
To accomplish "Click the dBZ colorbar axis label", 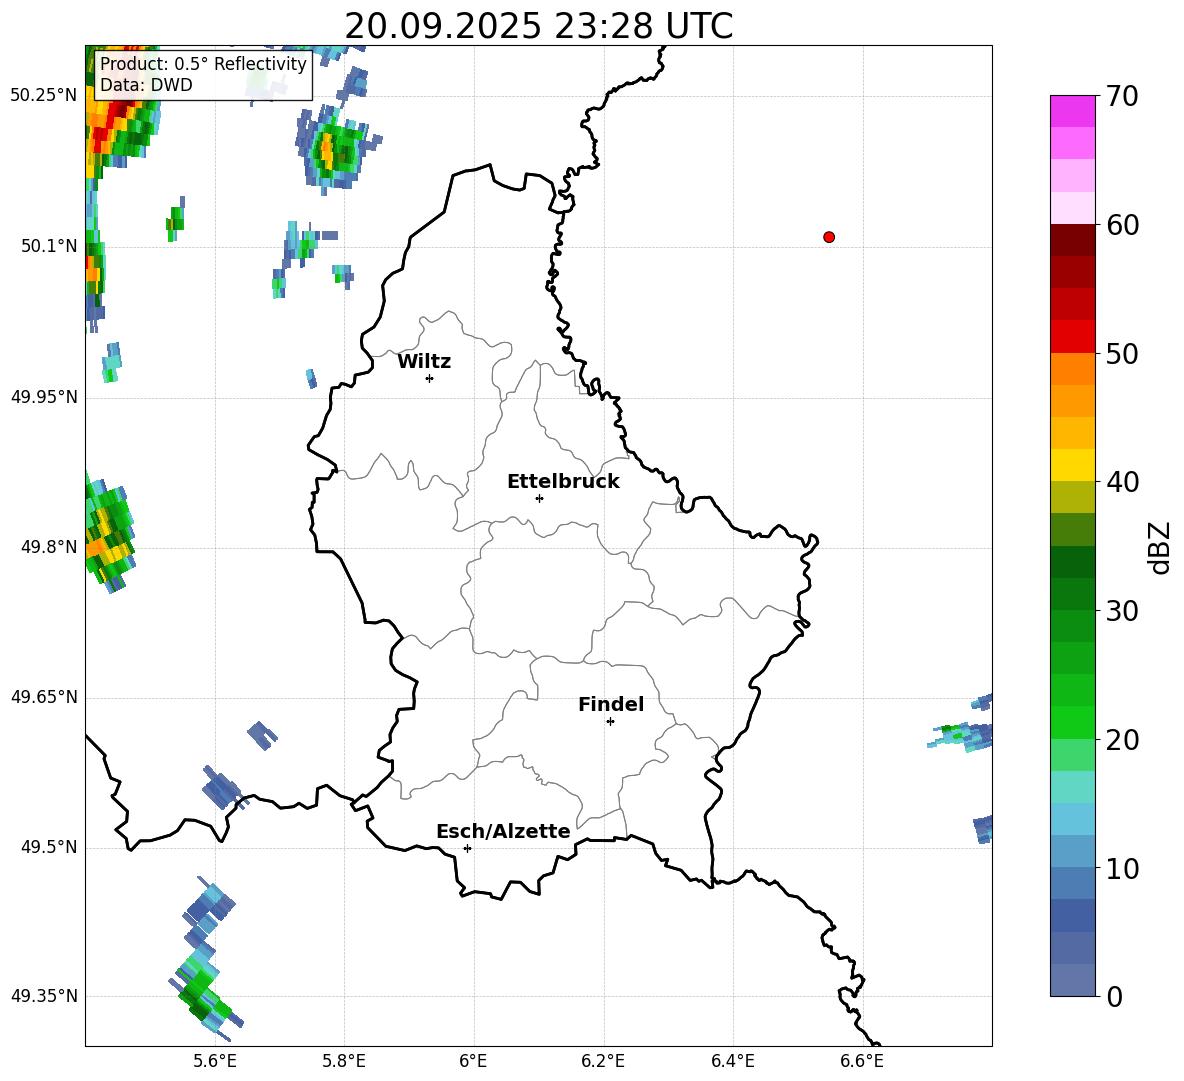I will click(x=1161, y=548).
